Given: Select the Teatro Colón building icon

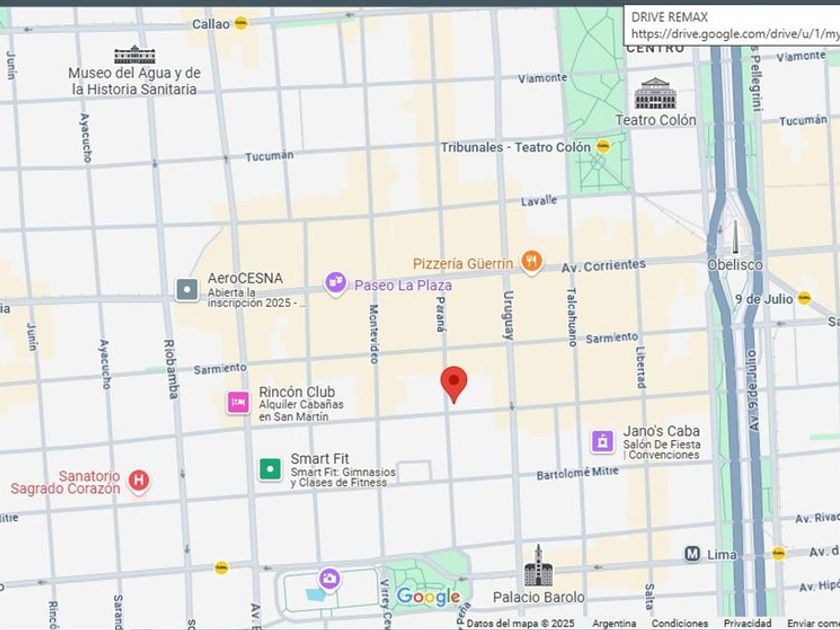Looking at the screenshot, I should 655,94.
